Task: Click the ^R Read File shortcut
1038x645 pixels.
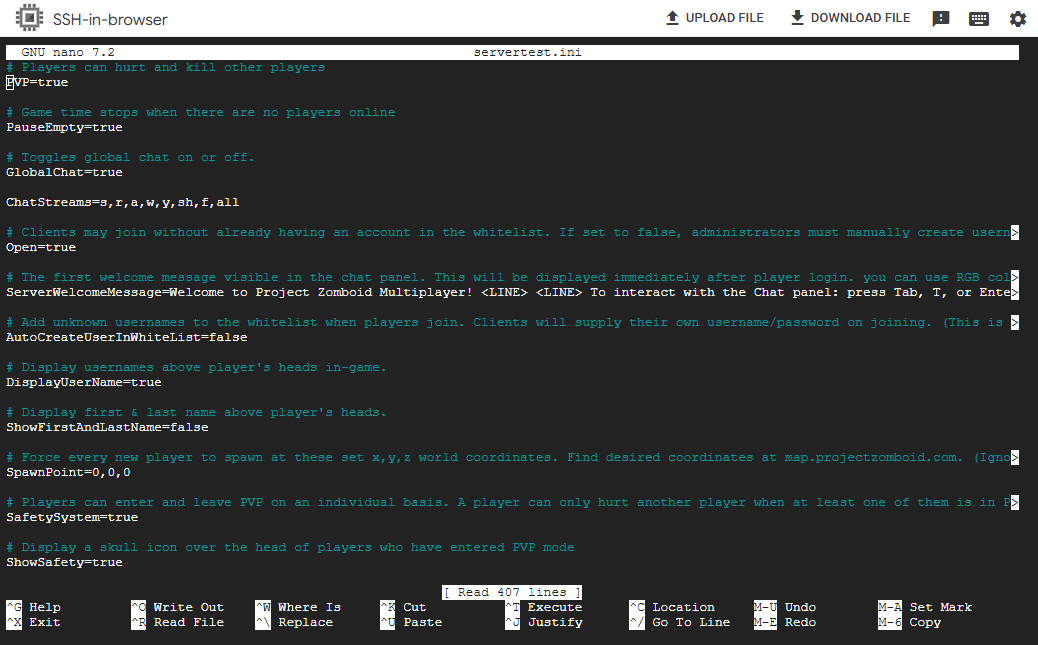Action: click(x=177, y=622)
